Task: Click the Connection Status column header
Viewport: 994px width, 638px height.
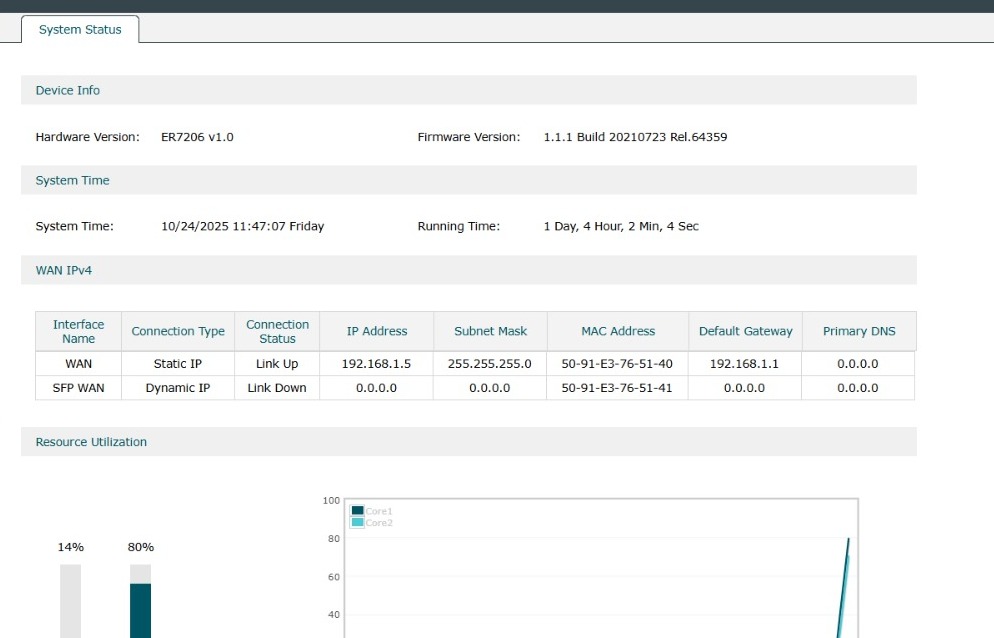Action: (277, 331)
